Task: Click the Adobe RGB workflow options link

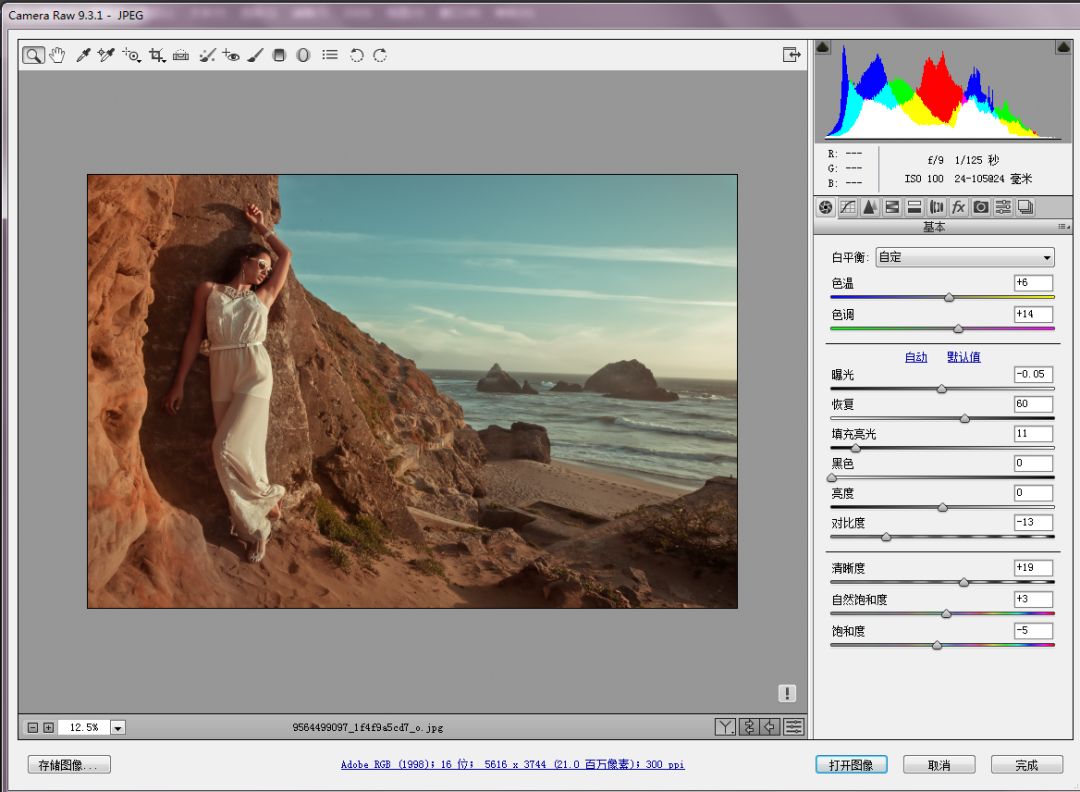Action: coord(512,765)
